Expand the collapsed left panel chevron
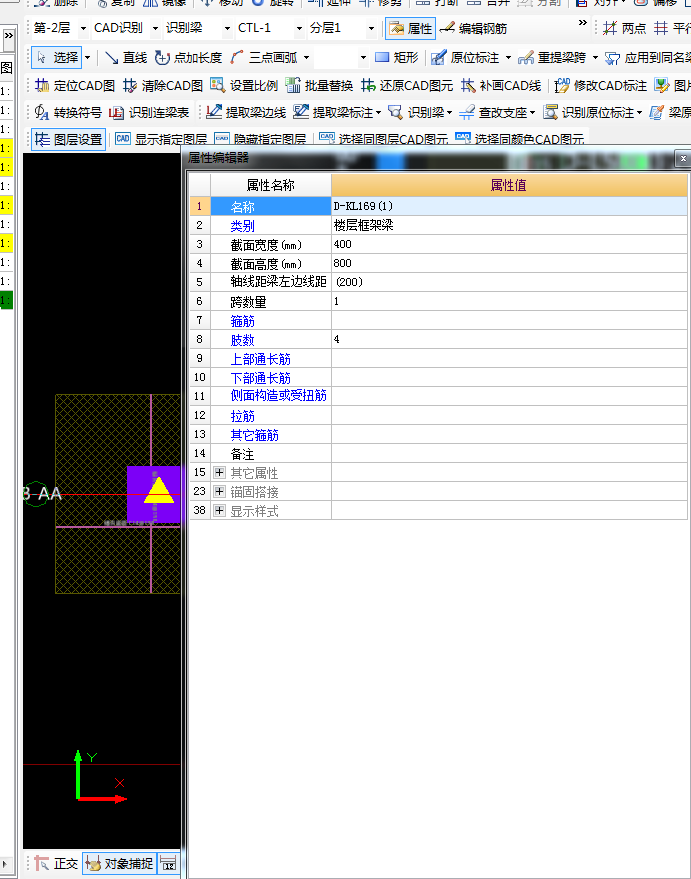Viewport: 691px width, 879px height. click(x=8, y=36)
